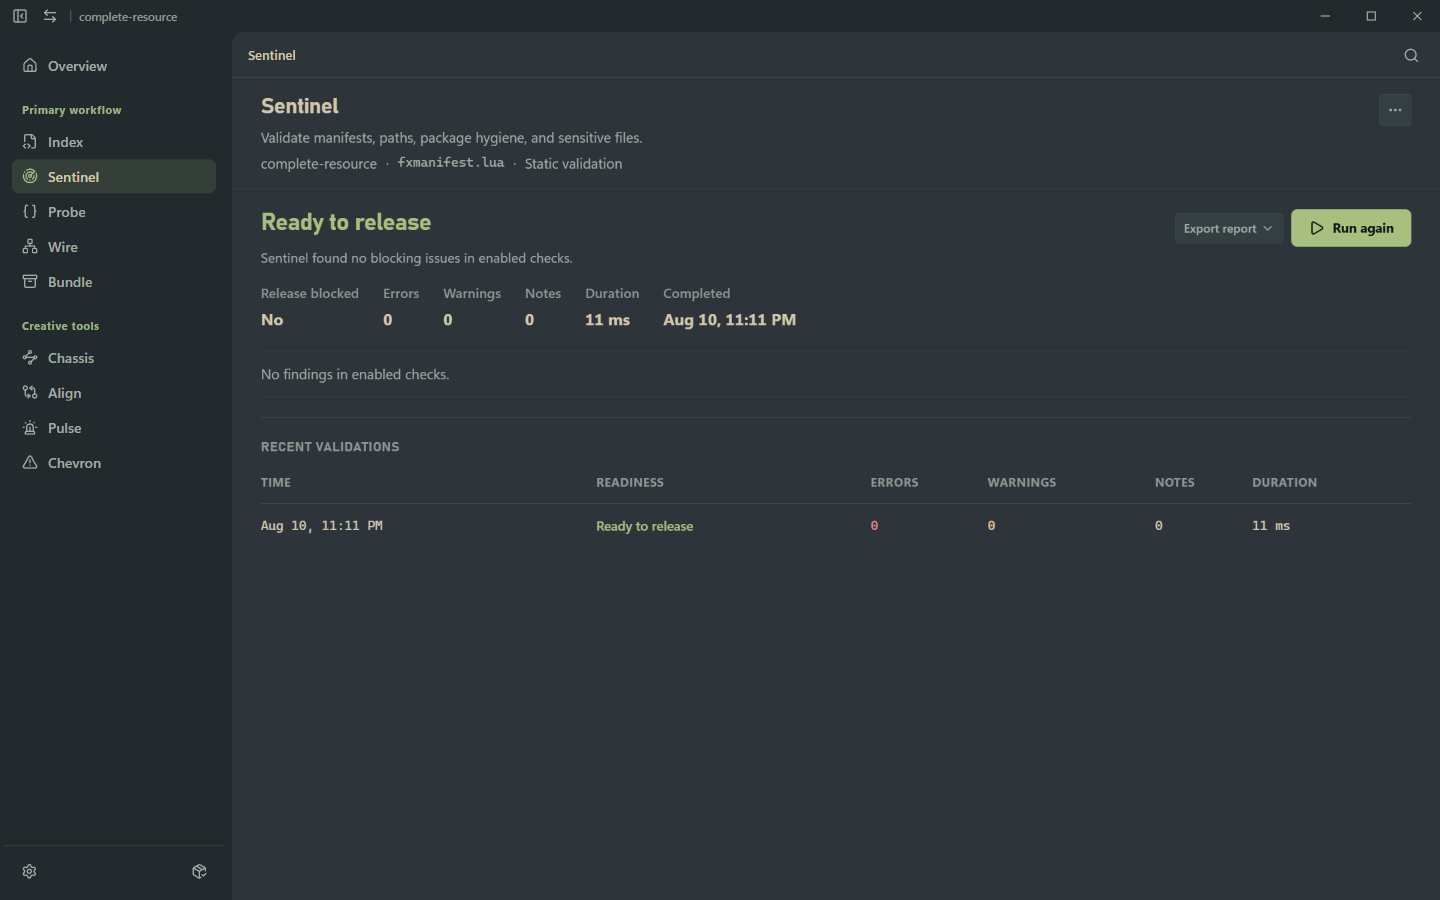Viewport: 1440px width, 900px height.
Task: Click the TIME column header
Action: [276, 482]
